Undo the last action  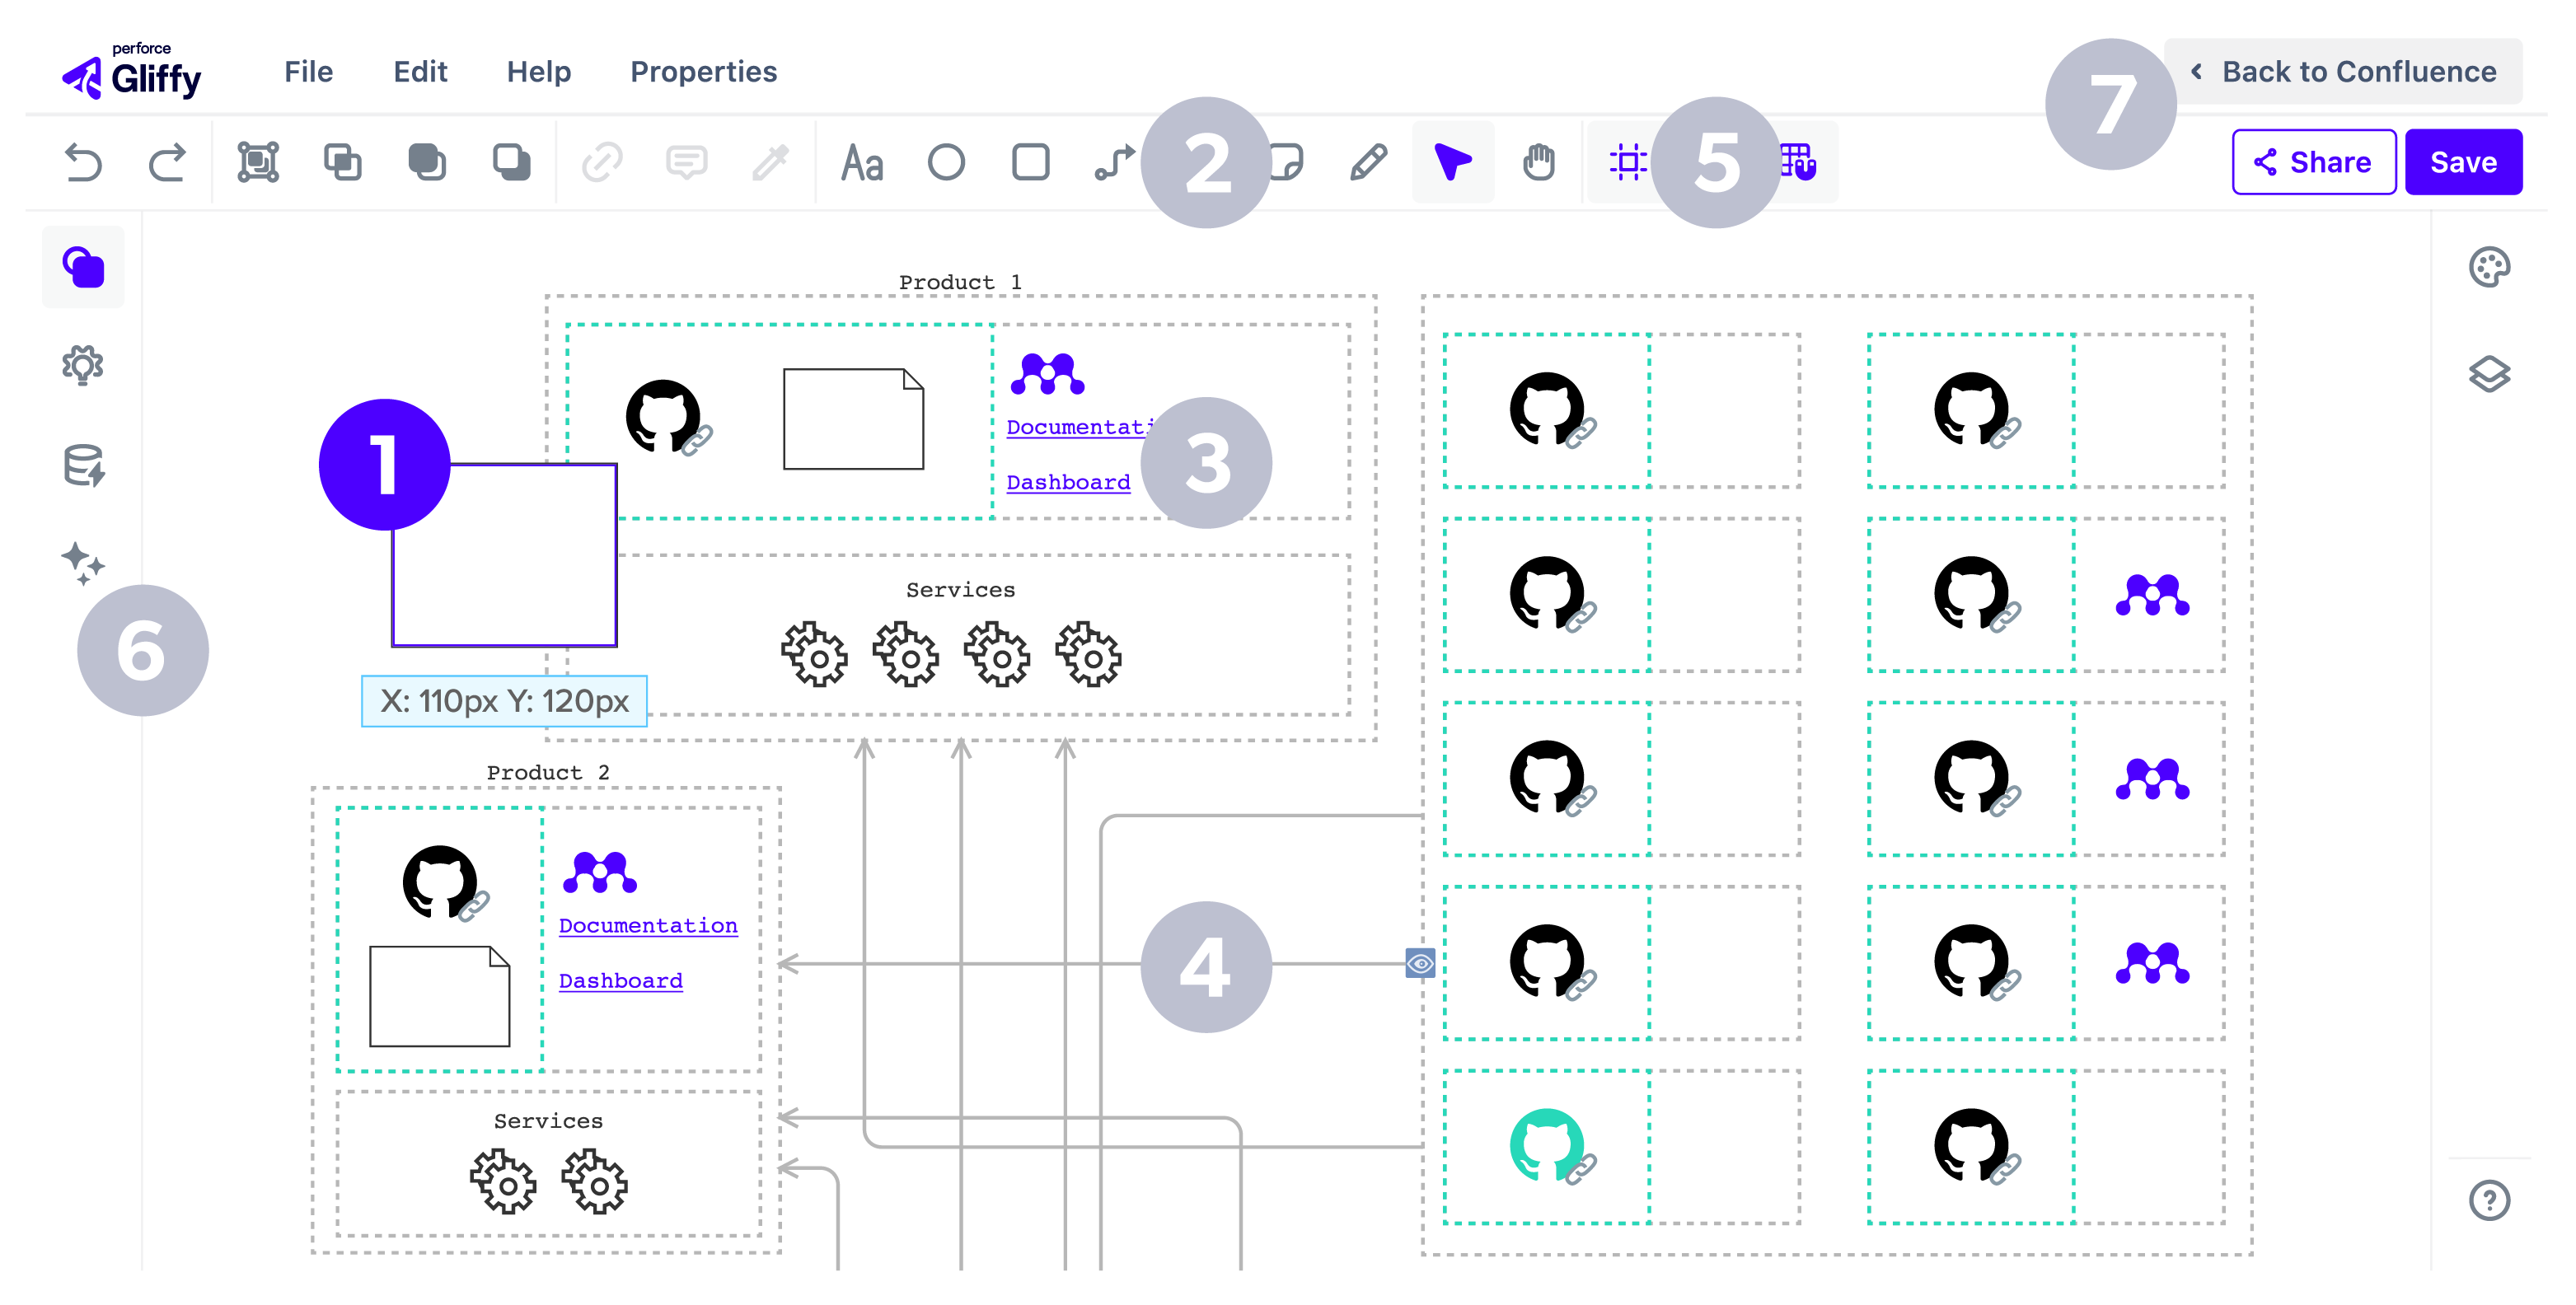(x=83, y=162)
